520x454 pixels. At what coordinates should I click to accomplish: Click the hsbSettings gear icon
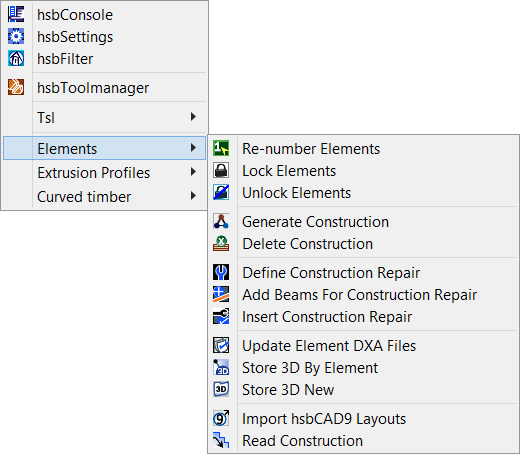pyautogui.click(x=16, y=36)
